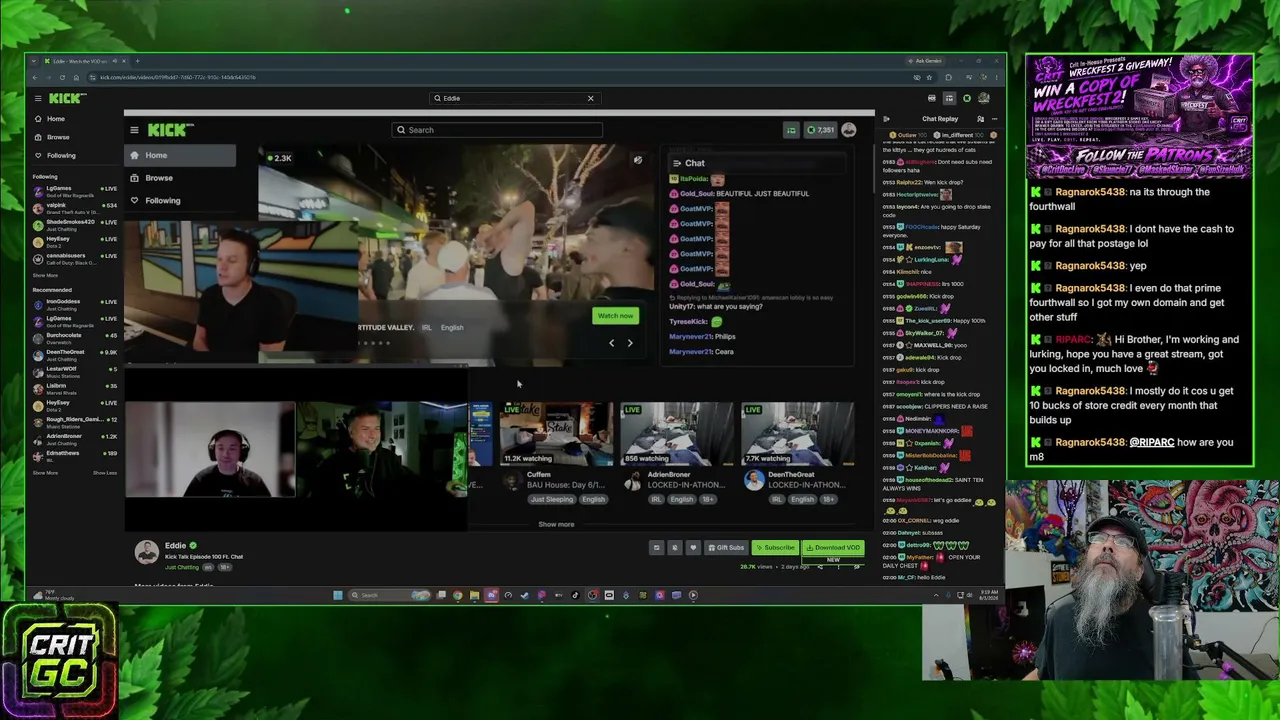Screen dimensions: 1280x720
Task: Open the profile avatar menu in Kick's top bar
Action: 984,98
